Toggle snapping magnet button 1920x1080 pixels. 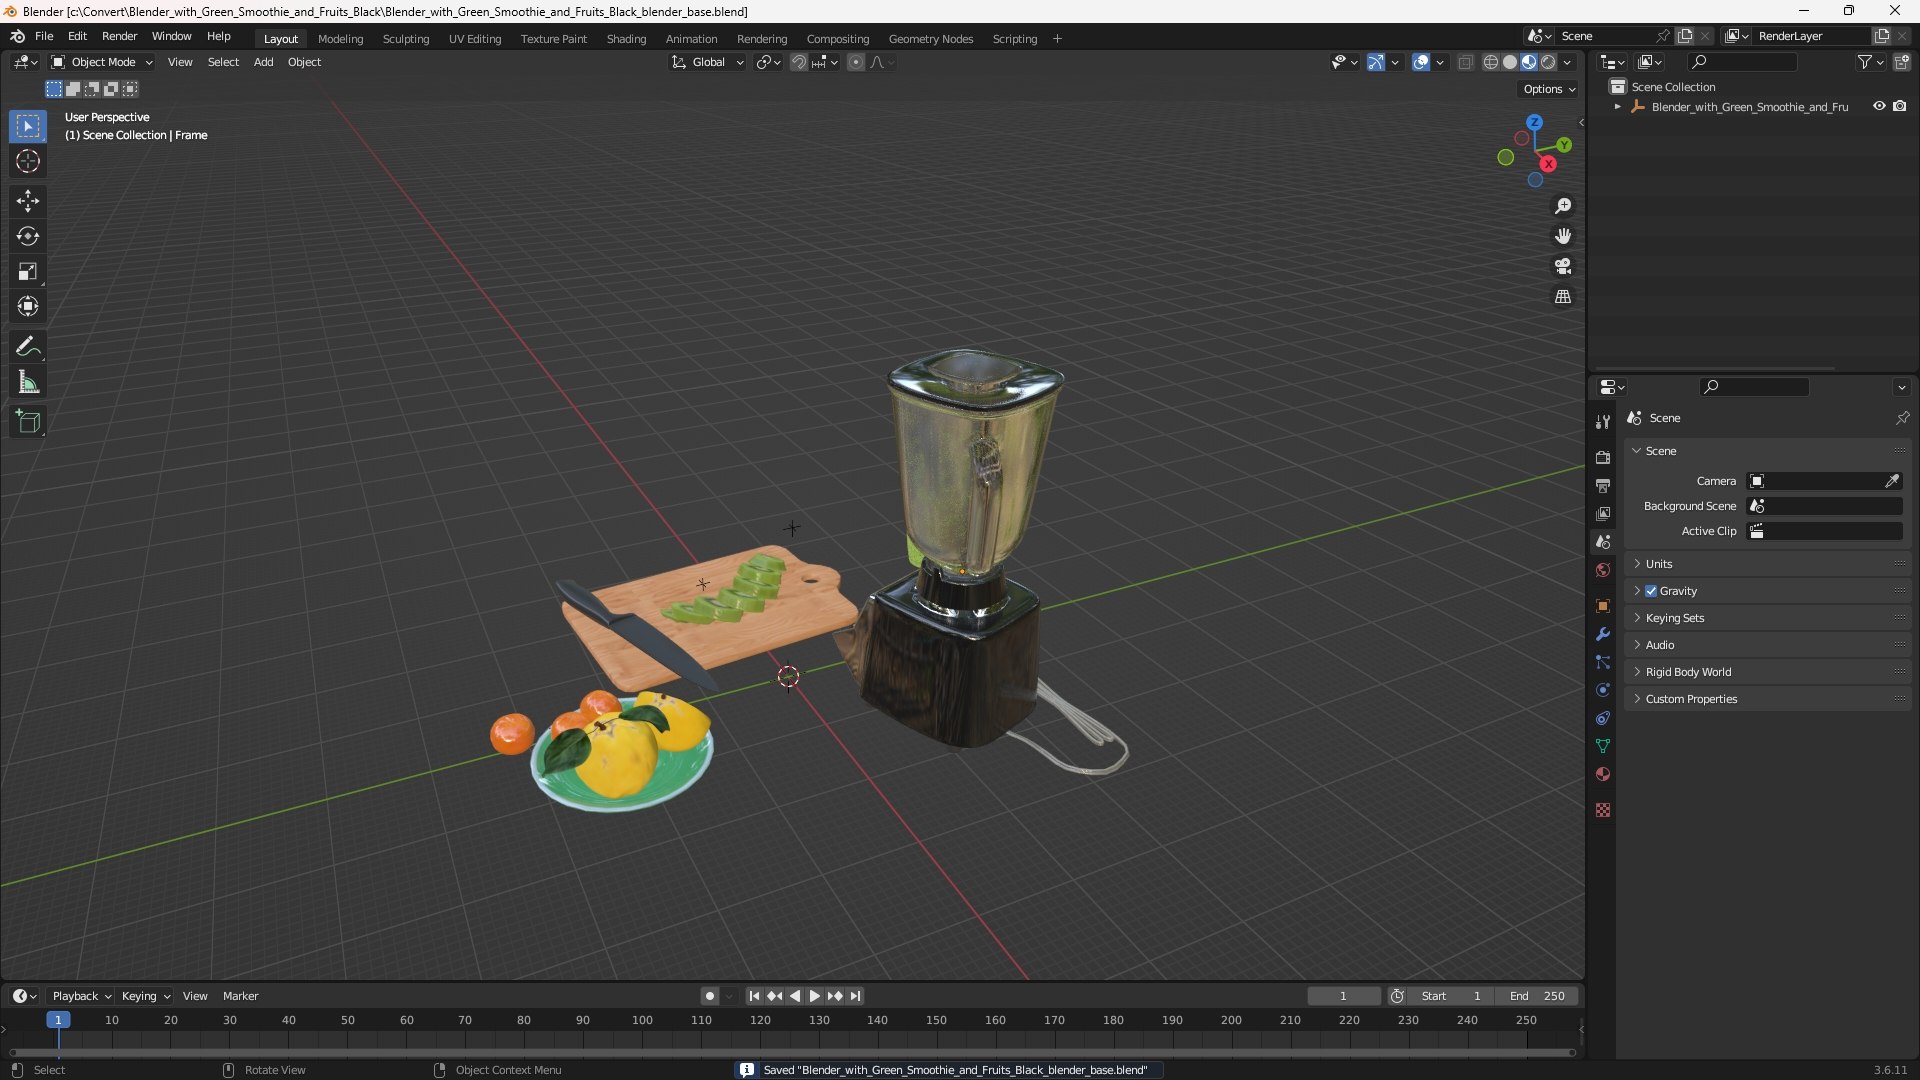(798, 62)
